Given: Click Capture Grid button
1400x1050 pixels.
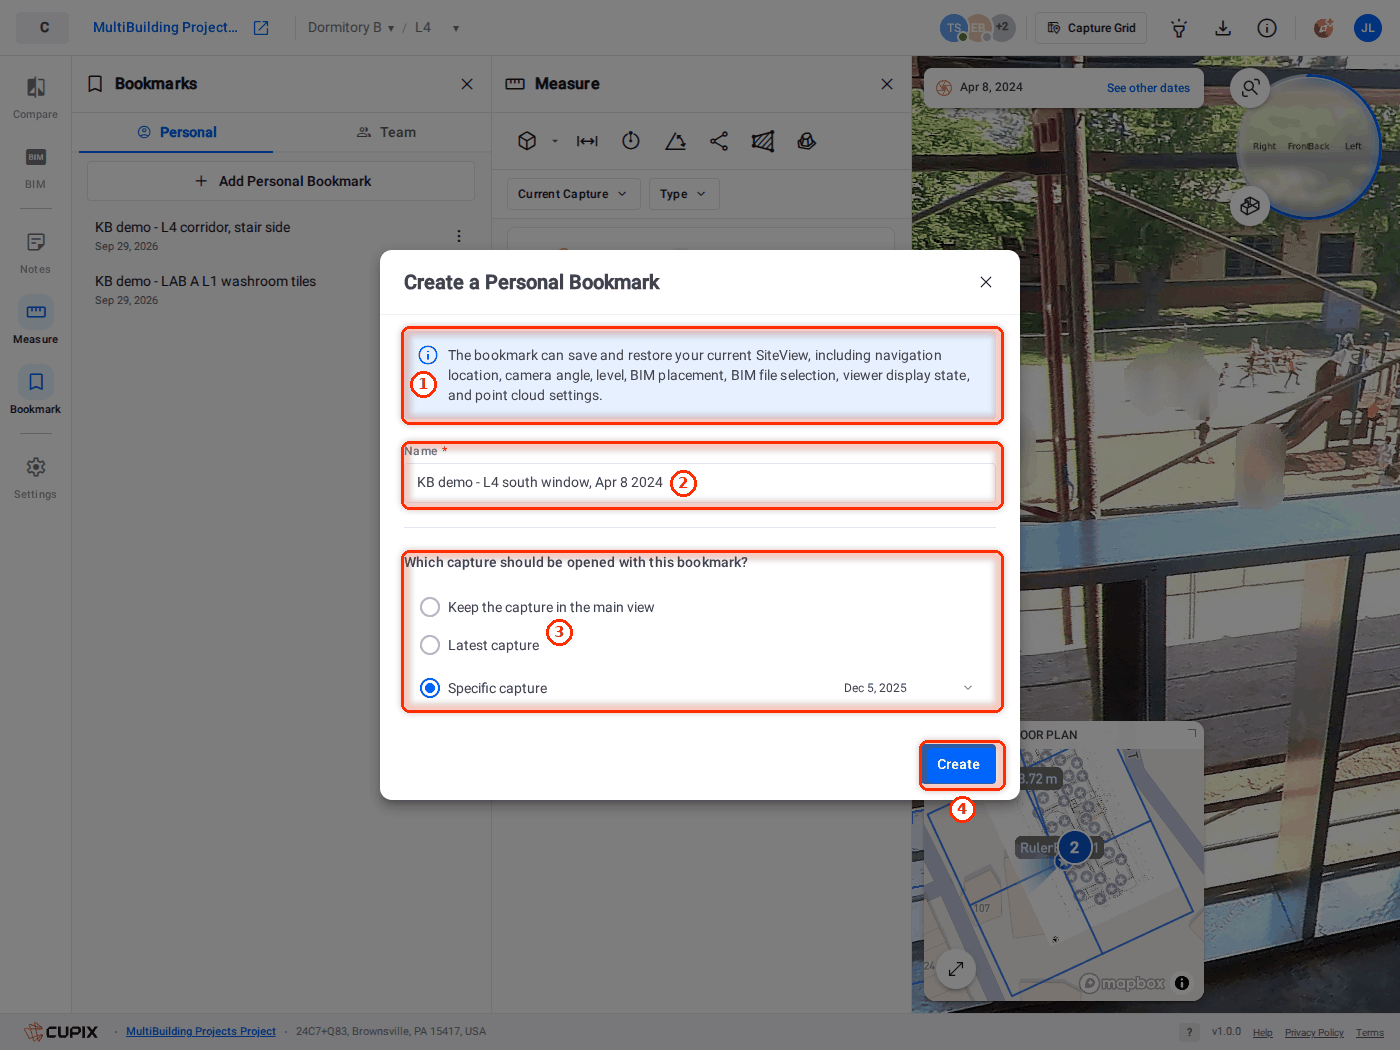Looking at the screenshot, I should (x=1091, y=28).
